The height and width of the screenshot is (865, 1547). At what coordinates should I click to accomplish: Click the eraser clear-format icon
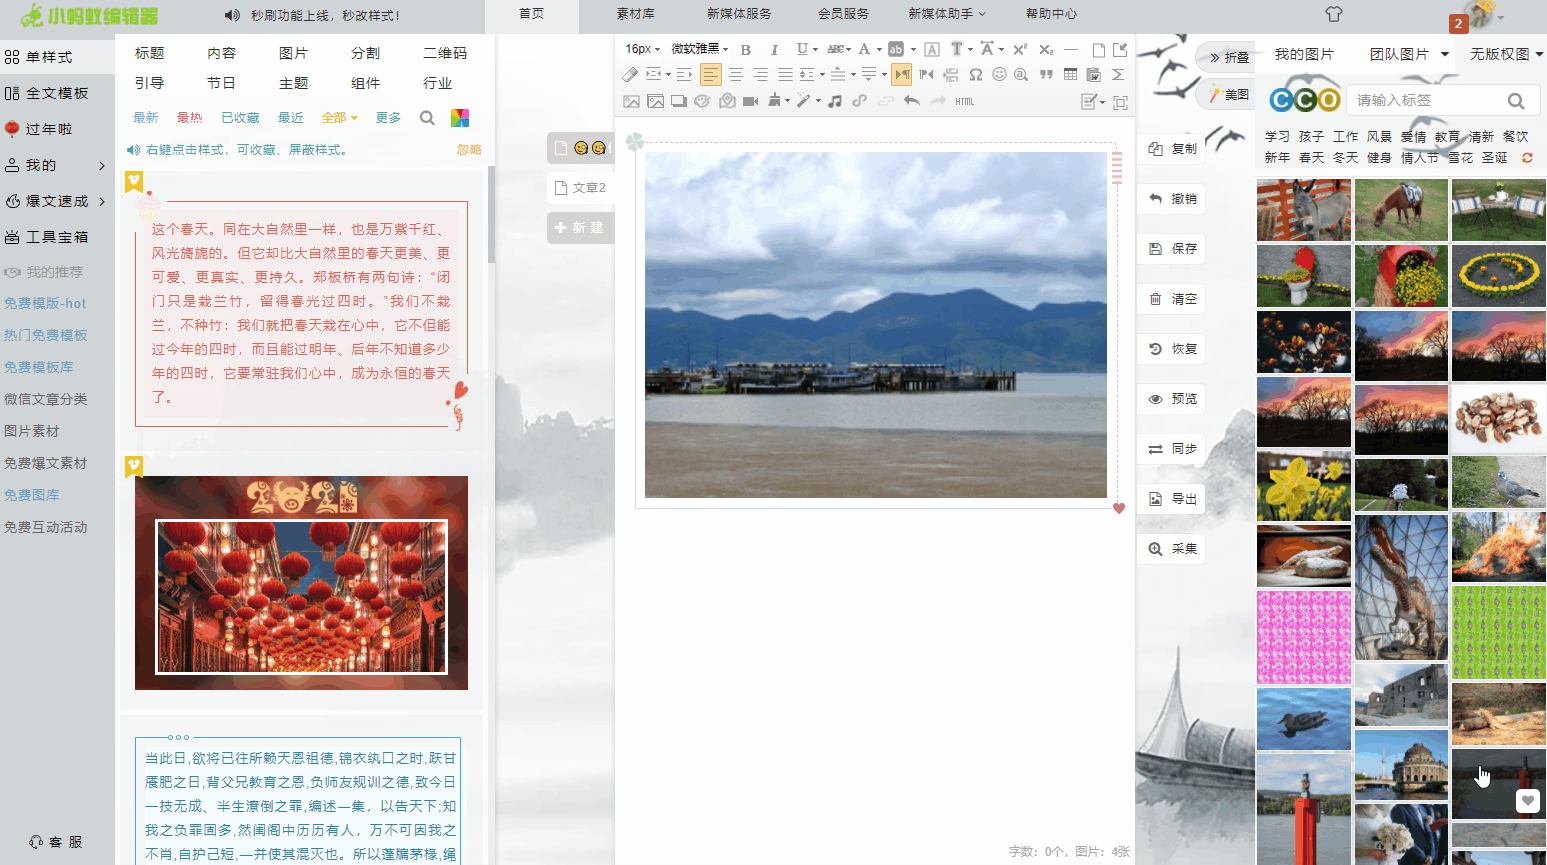(x=630, y=74)
